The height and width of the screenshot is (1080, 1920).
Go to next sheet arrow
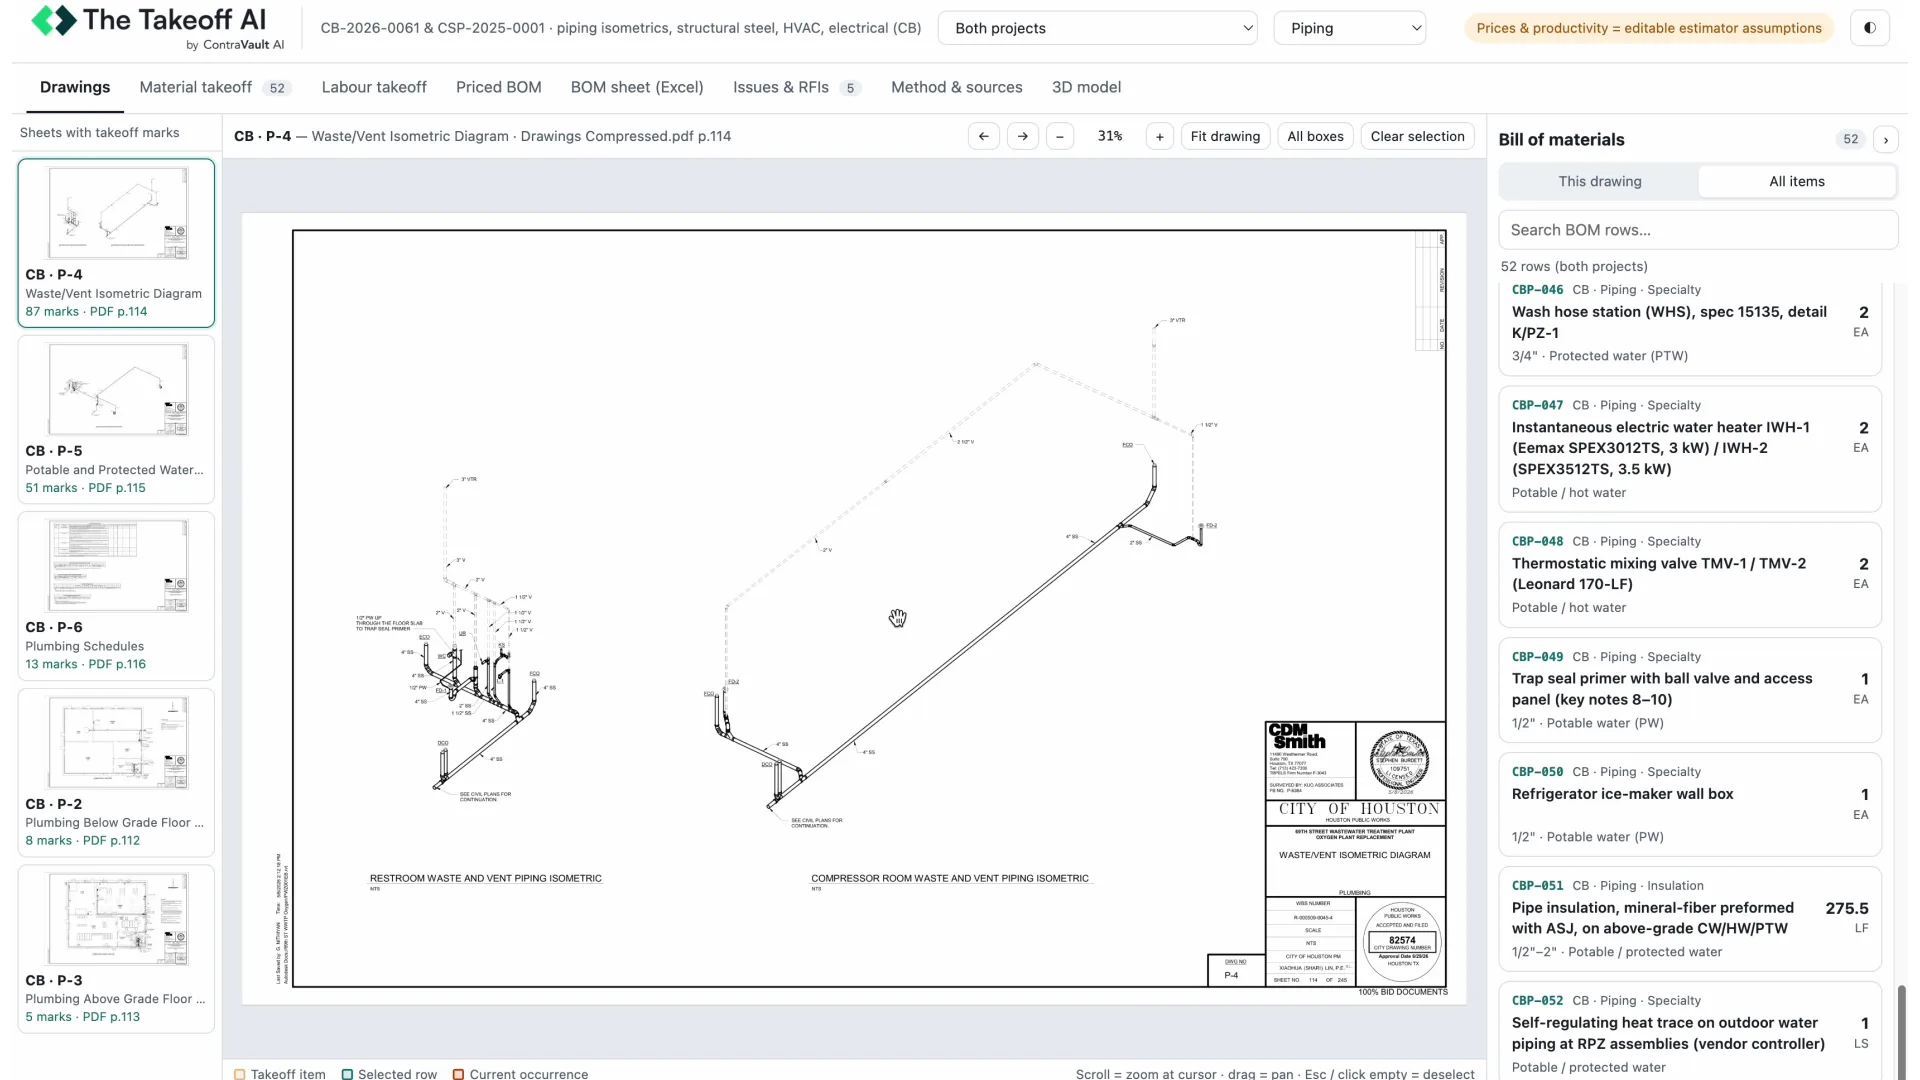coord(1022,137)
